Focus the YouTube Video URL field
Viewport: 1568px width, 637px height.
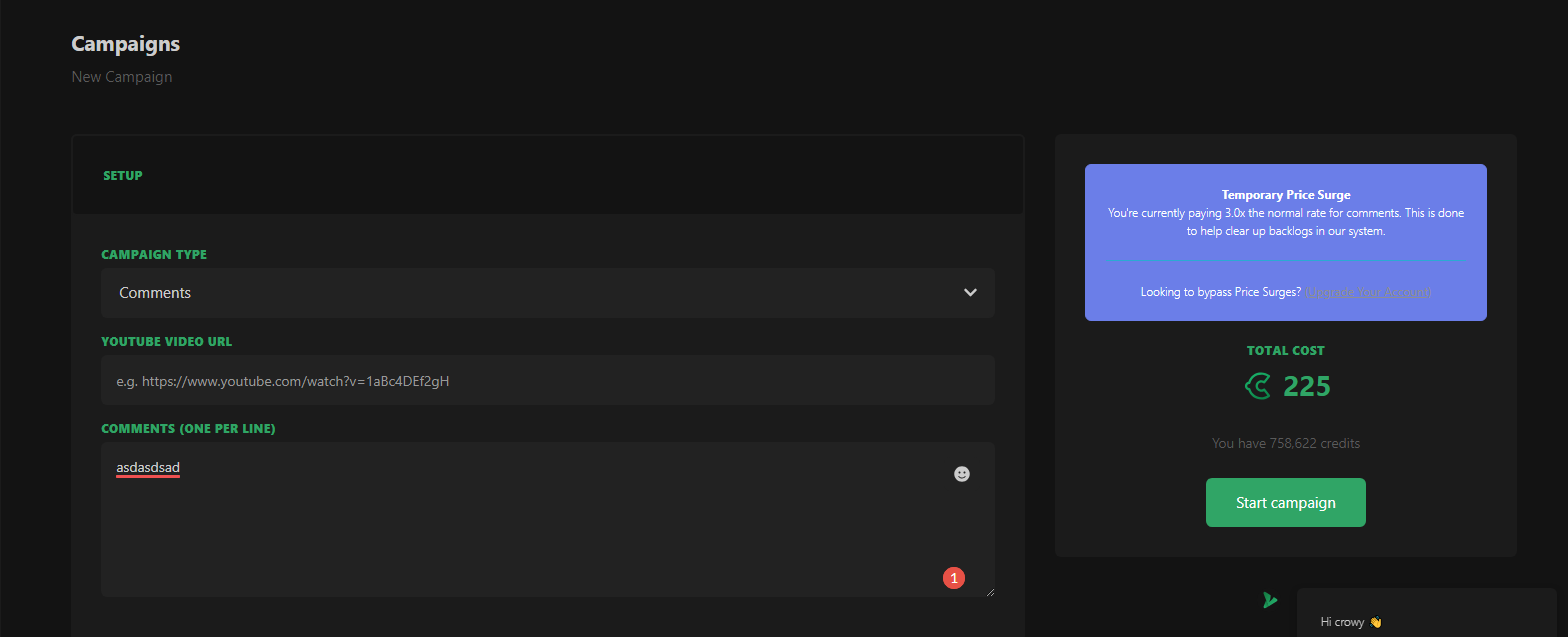(x=547, y=381)
